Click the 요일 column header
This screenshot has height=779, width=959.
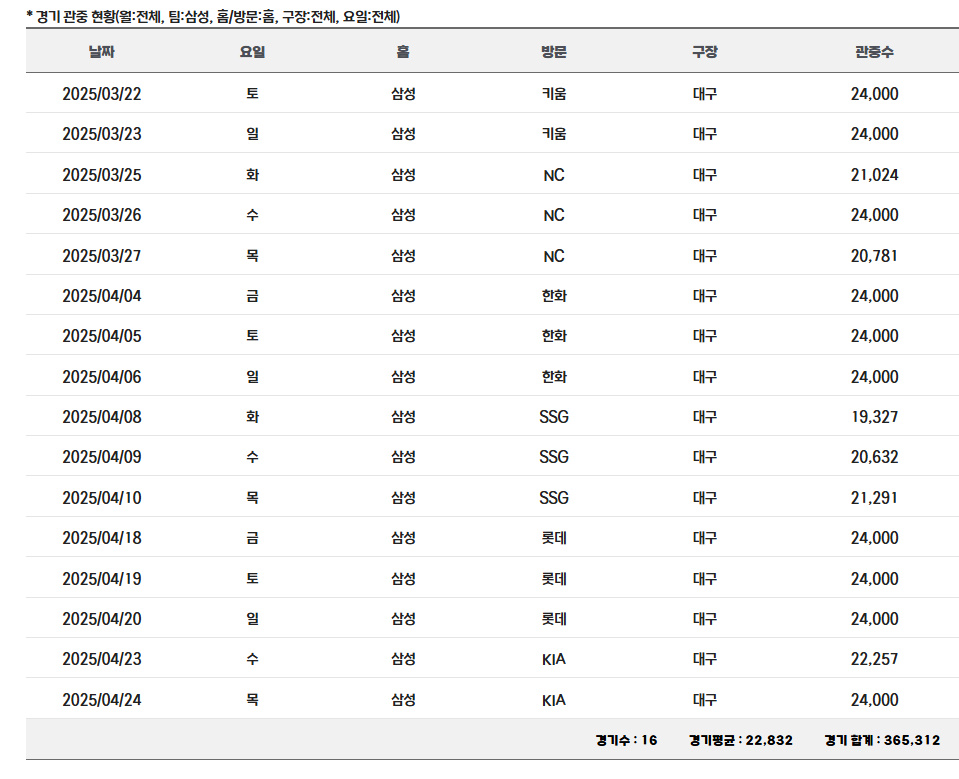(x=252, y=52)
